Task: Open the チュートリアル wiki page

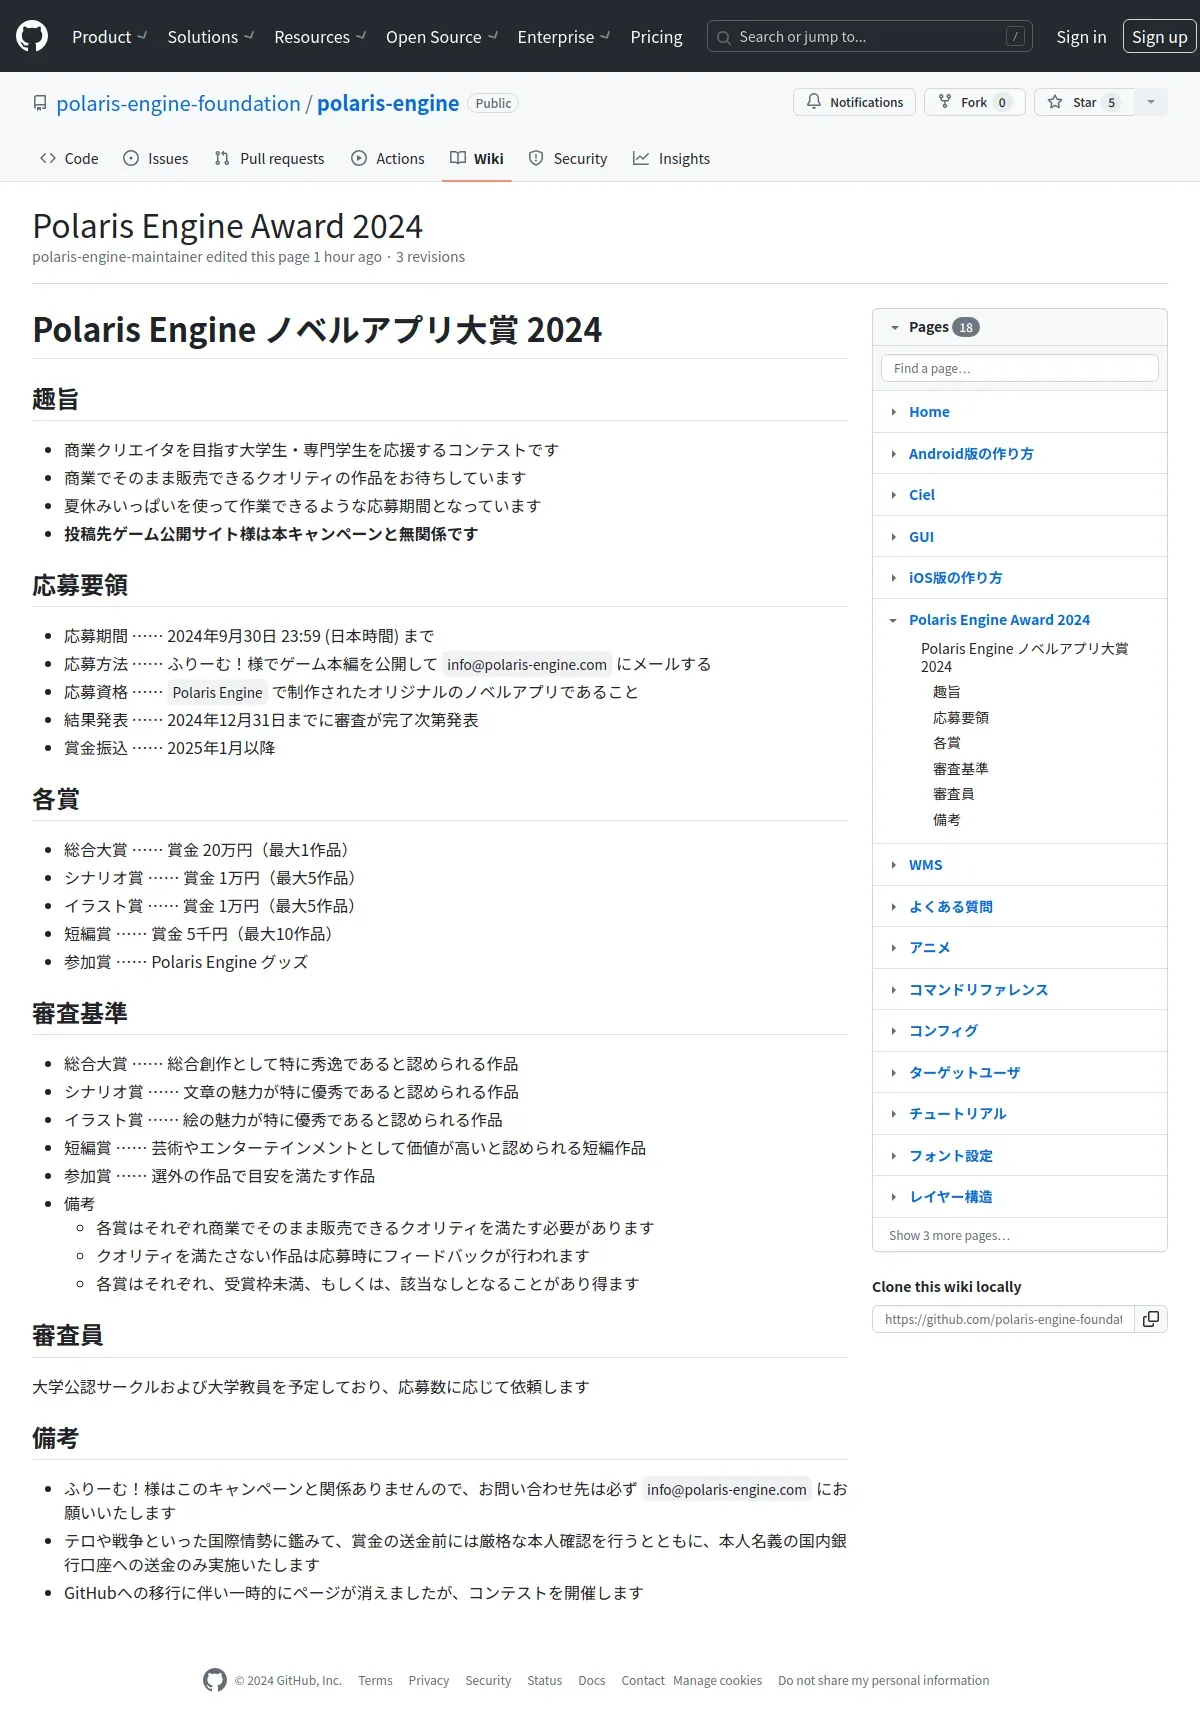Action: click(x=958, y=1114)
